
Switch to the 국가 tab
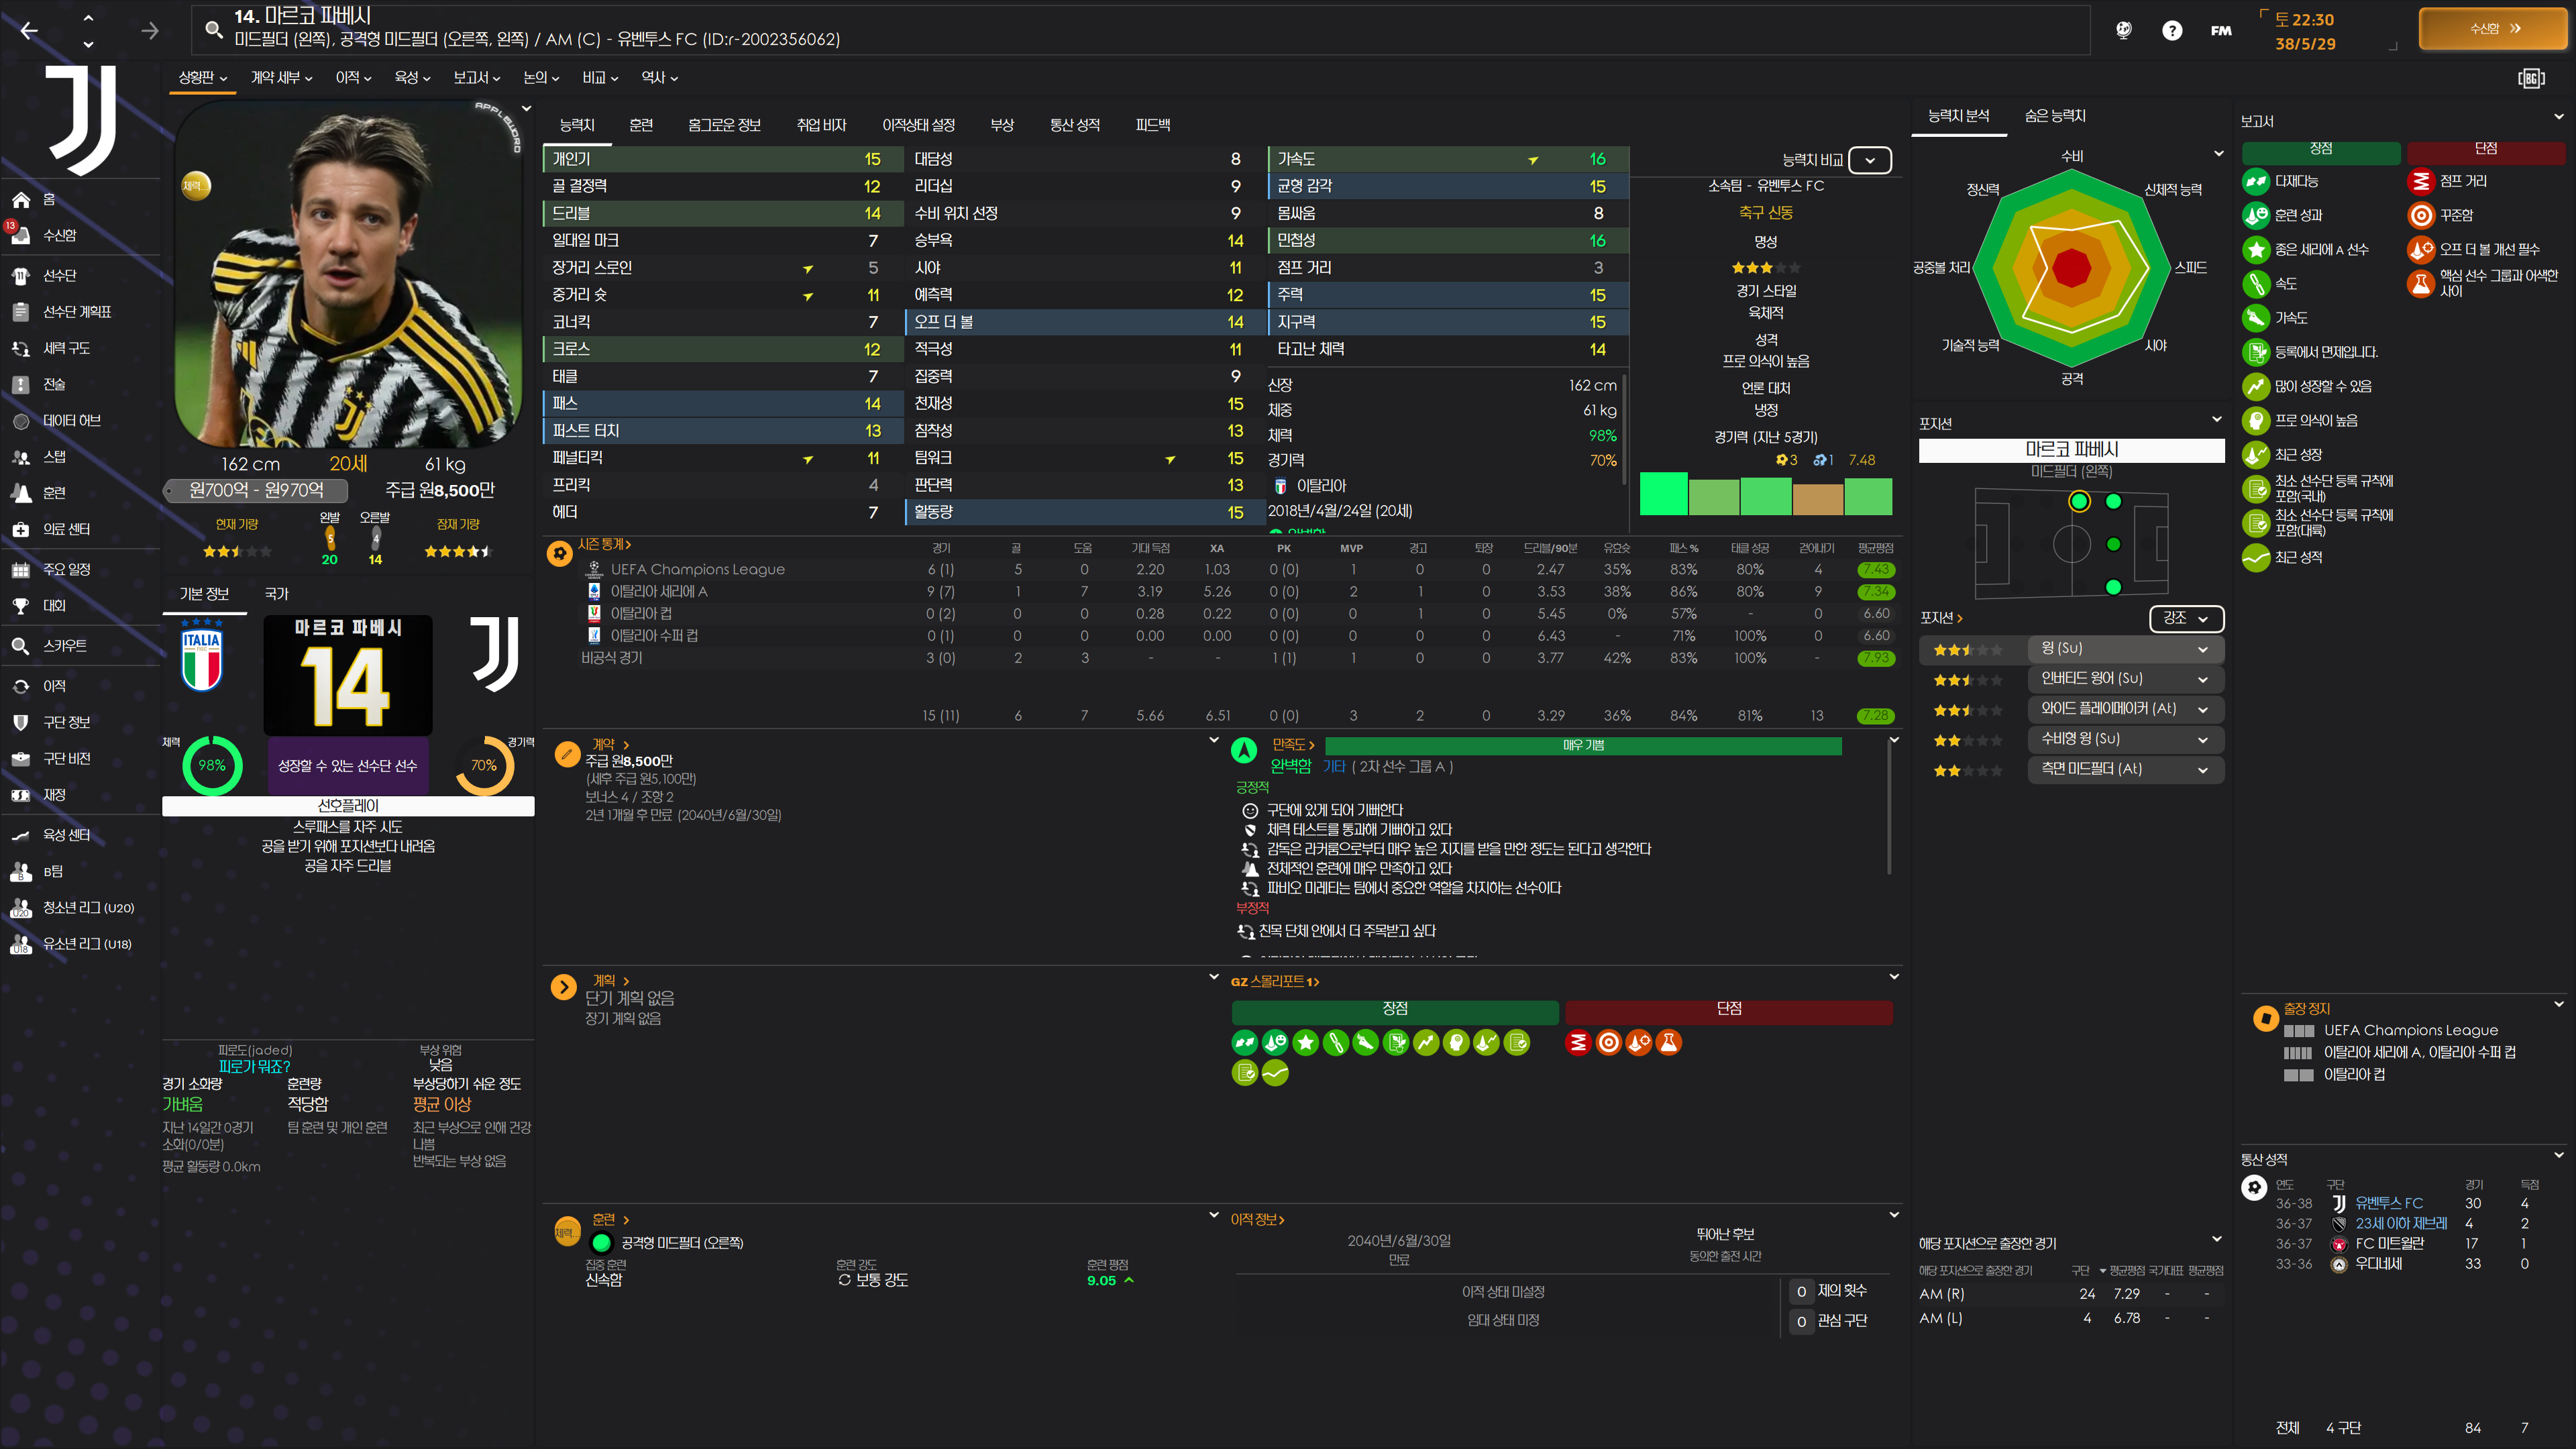(276, 594)
